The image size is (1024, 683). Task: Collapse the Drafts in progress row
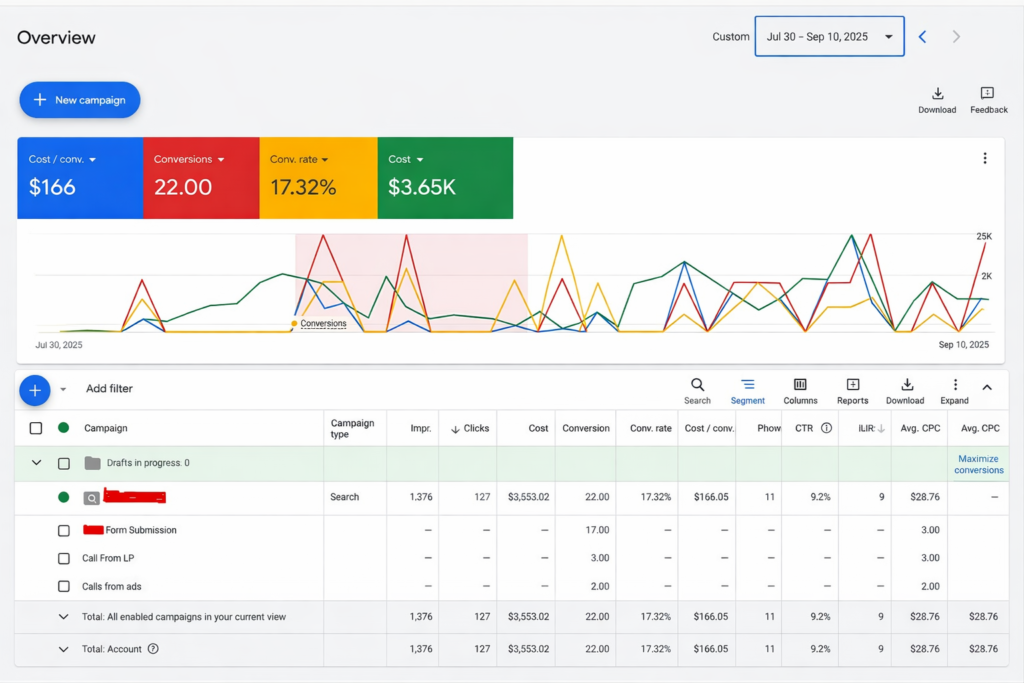[x=37, y=463]
